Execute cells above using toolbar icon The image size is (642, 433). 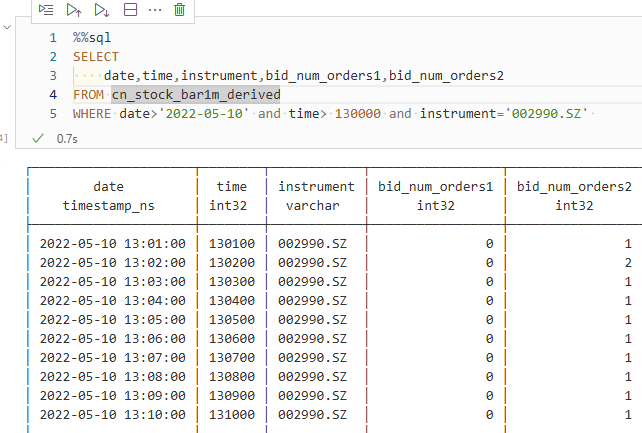74,10
